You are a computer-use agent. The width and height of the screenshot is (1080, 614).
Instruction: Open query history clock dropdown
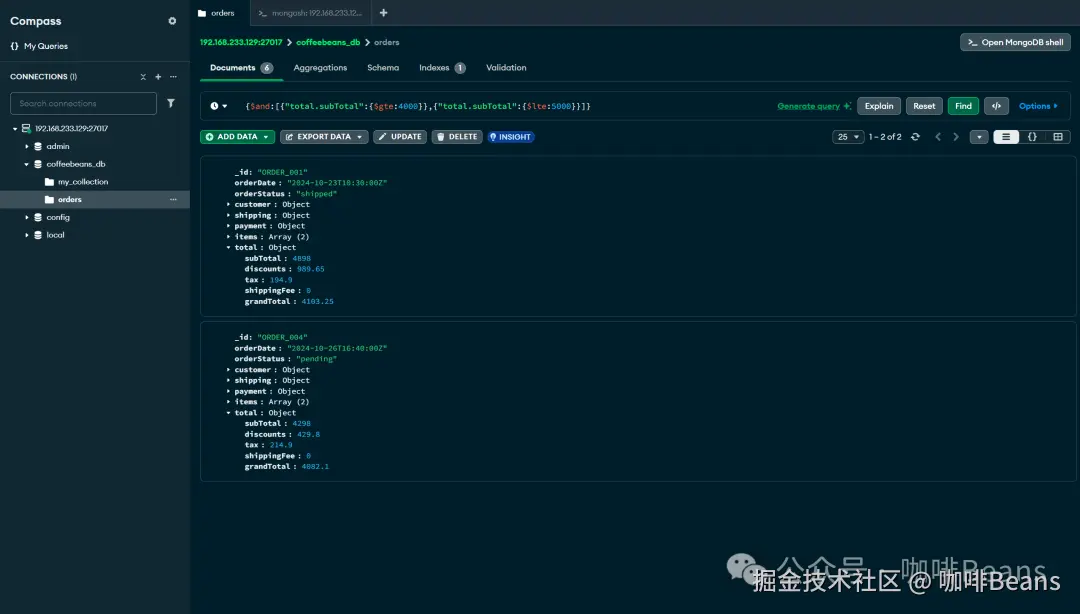click(218, 106)
